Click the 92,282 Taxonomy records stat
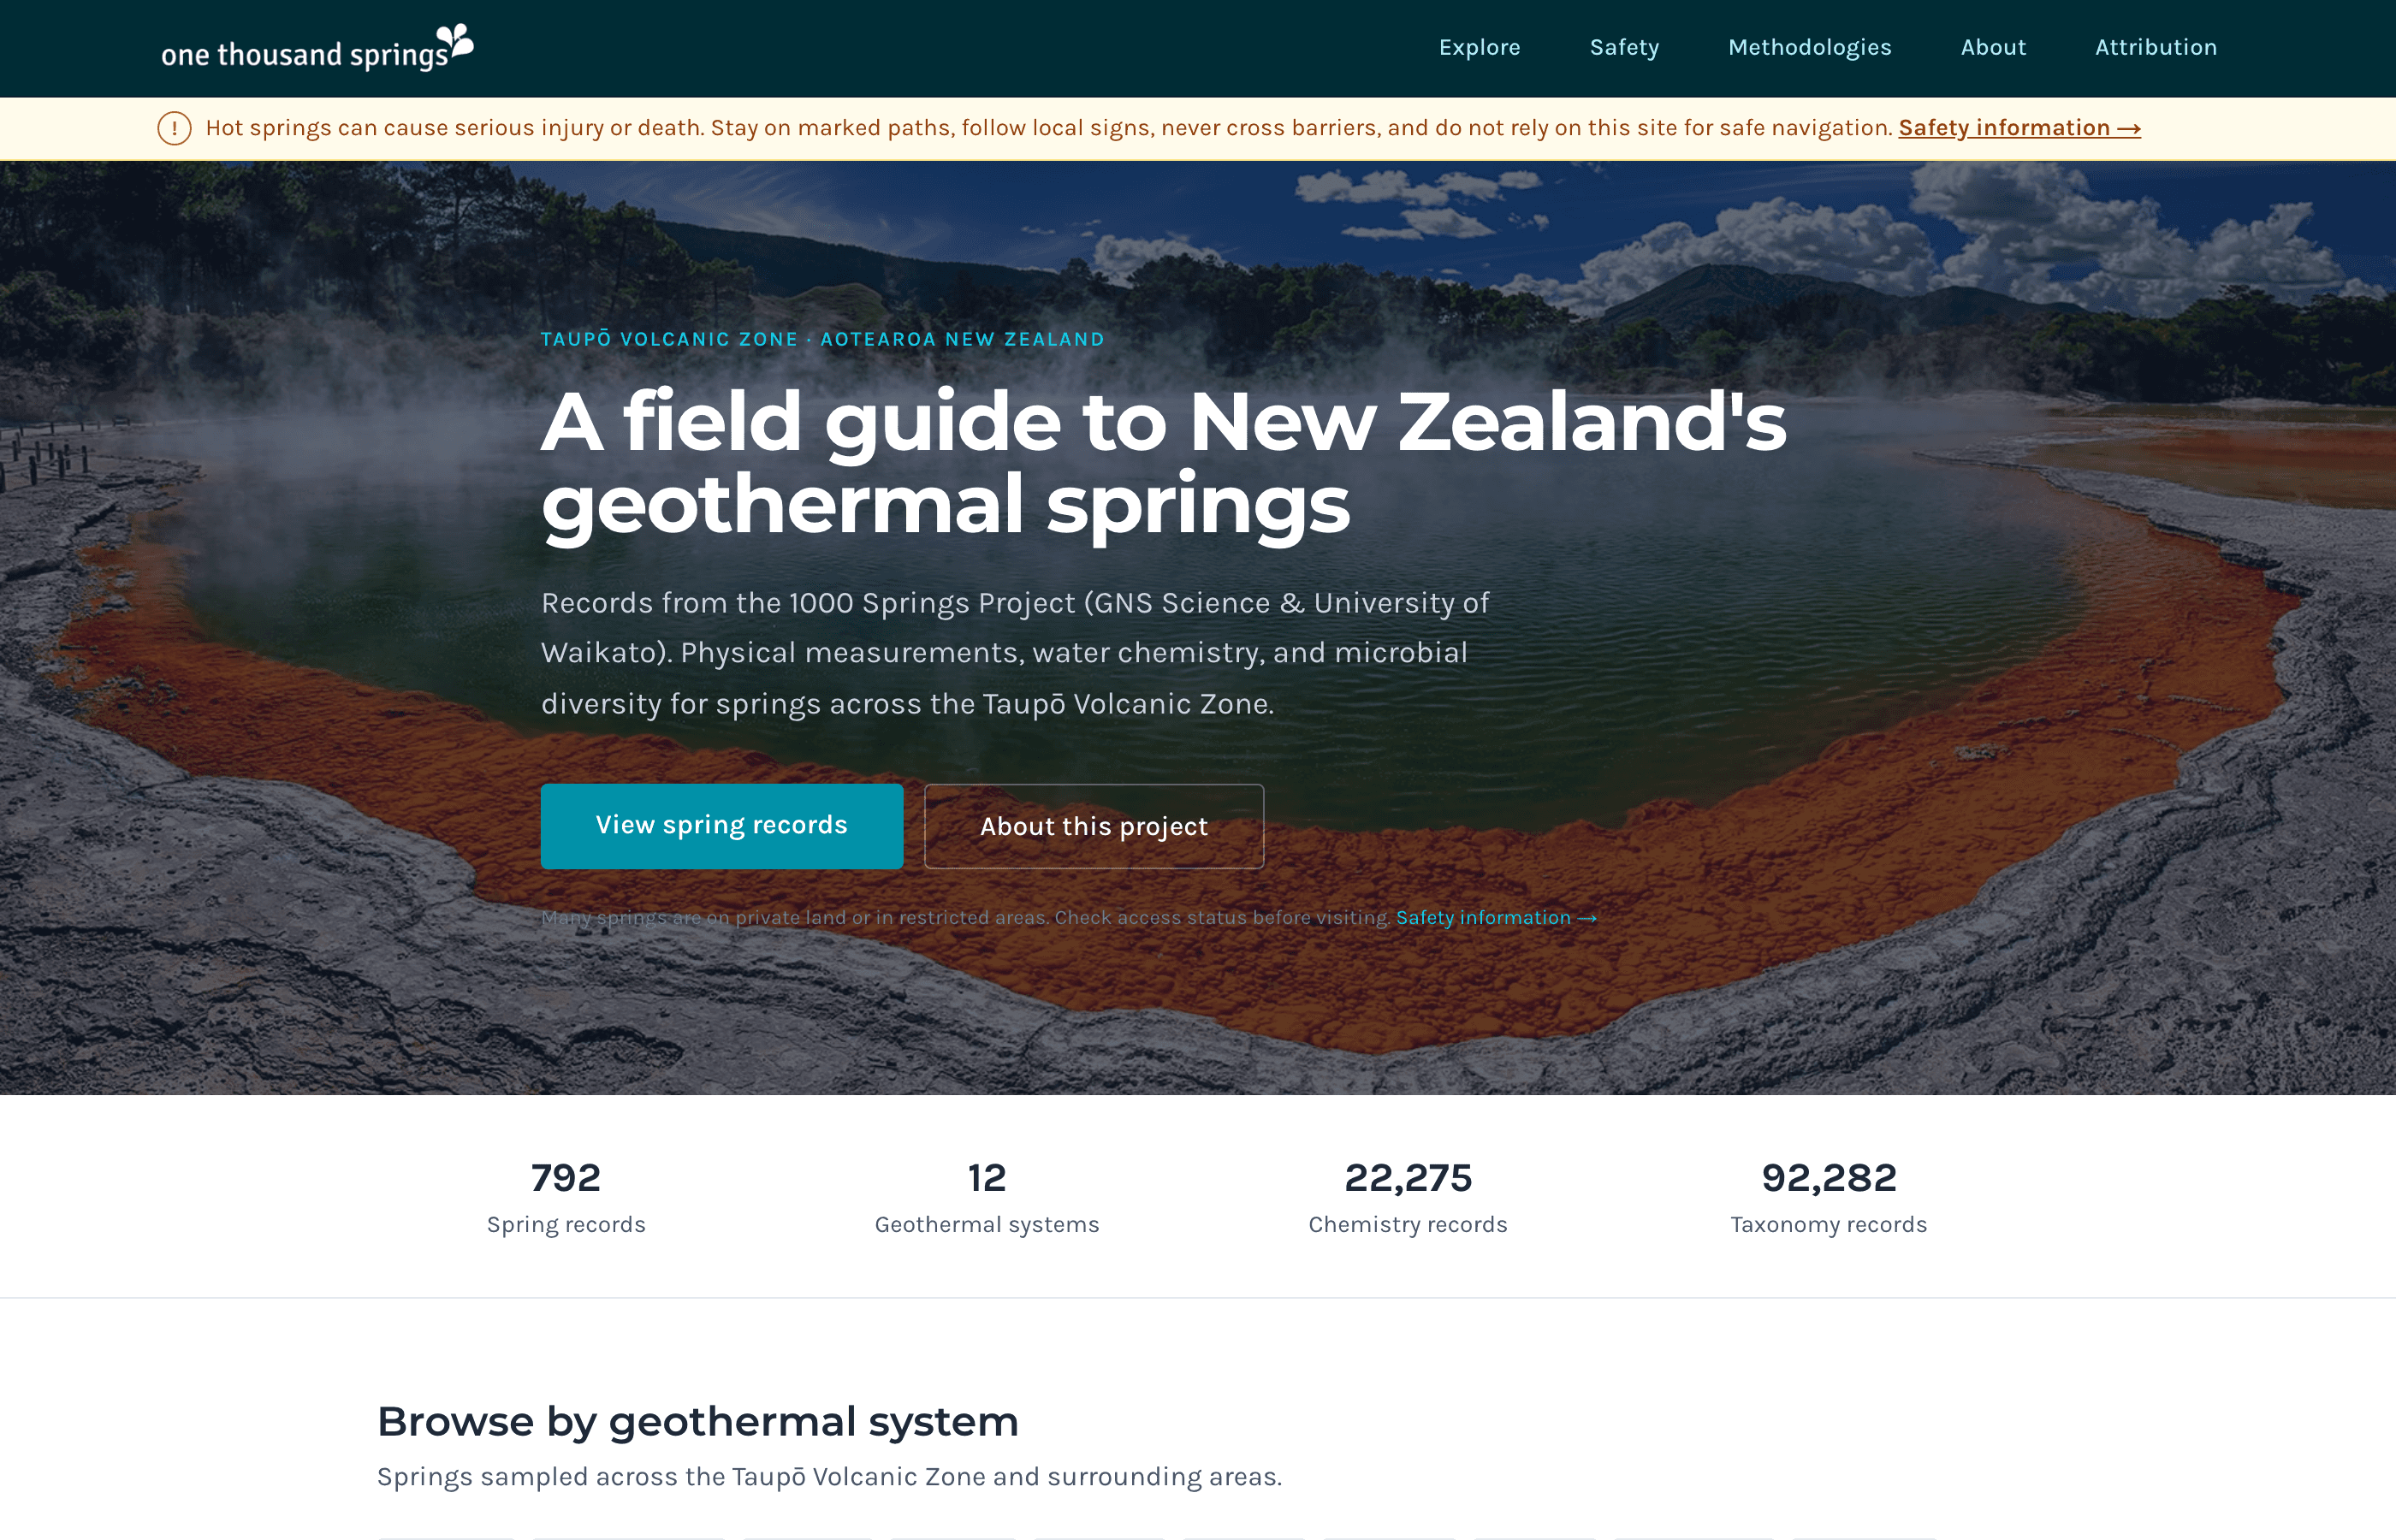This screenshot has height=1540, width=2396. (x=1829, y=1197)
